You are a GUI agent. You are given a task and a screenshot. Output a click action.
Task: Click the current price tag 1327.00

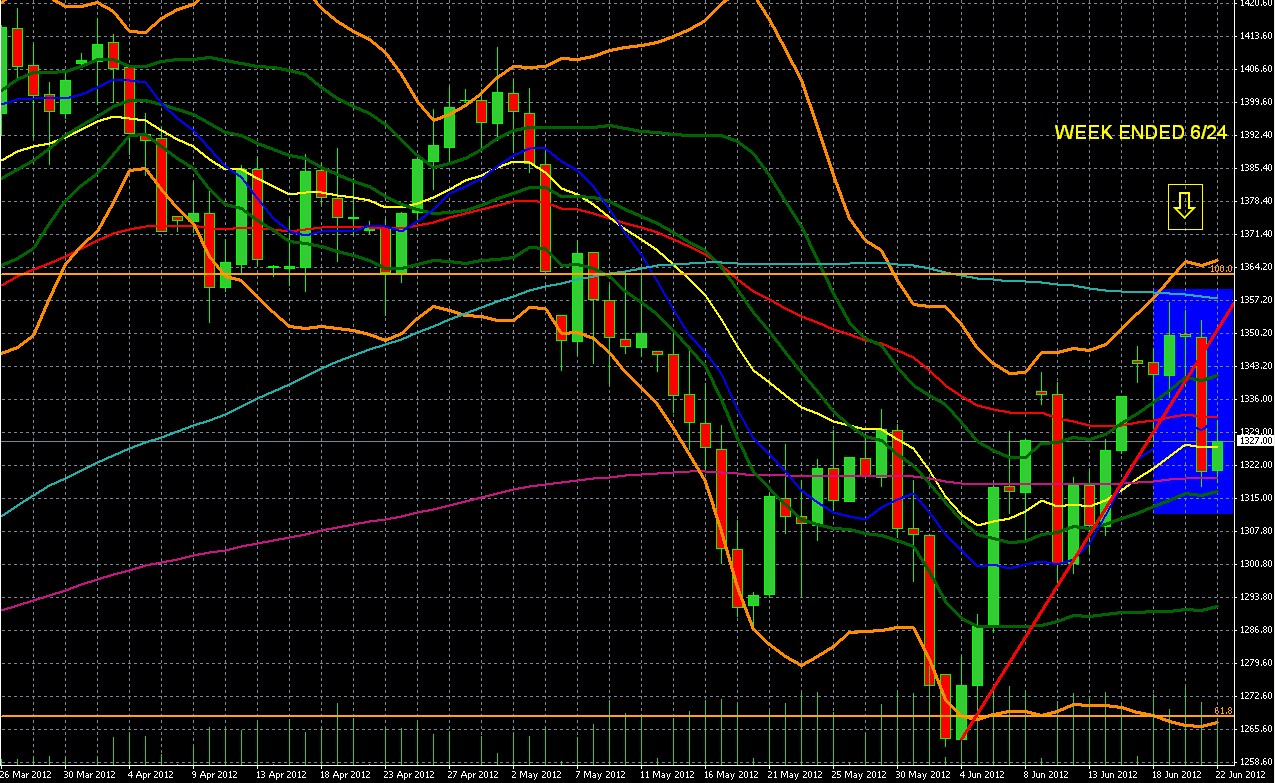tap(1254, 440)
